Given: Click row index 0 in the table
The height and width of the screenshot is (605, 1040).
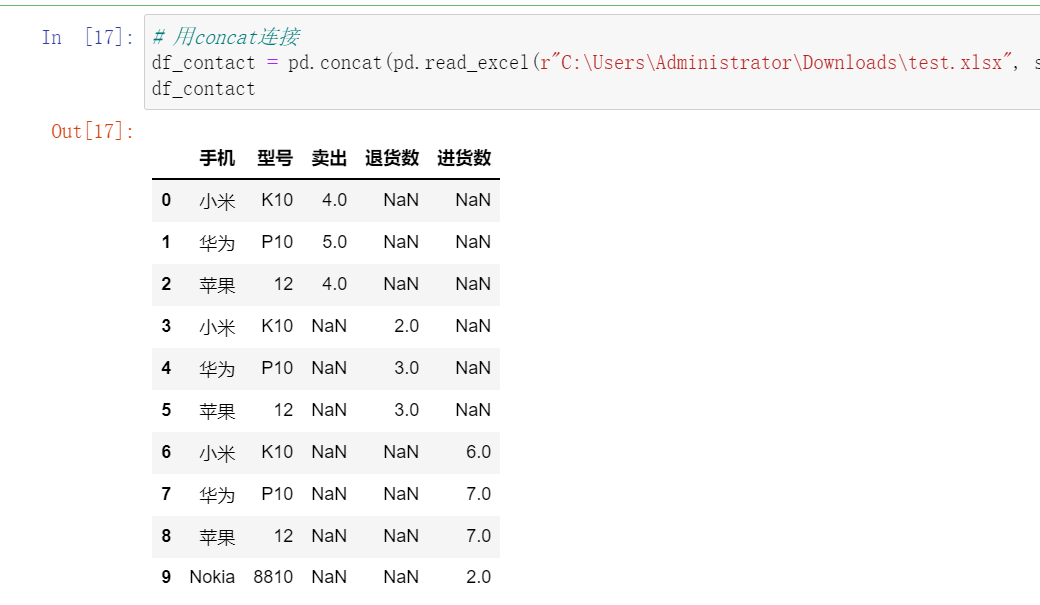Looking at the screenshot, I should [x=166, y=200].
